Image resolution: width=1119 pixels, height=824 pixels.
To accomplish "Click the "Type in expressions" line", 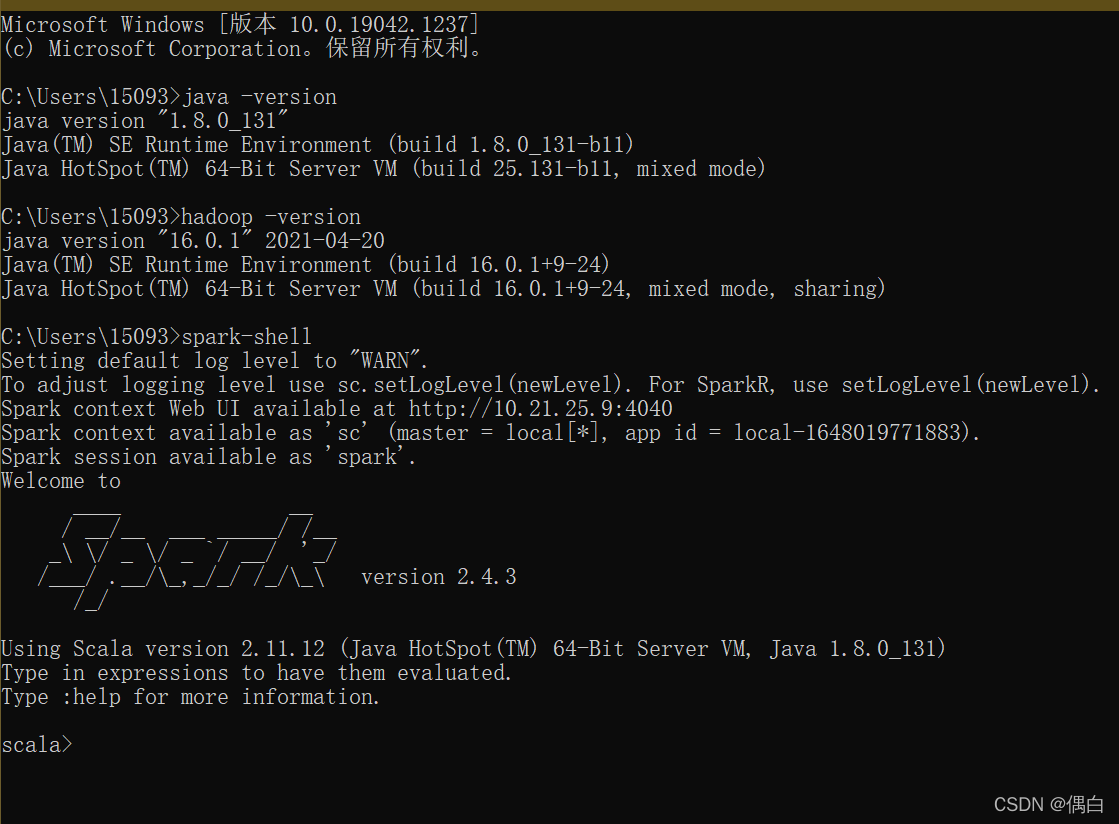I will (257, 673).
